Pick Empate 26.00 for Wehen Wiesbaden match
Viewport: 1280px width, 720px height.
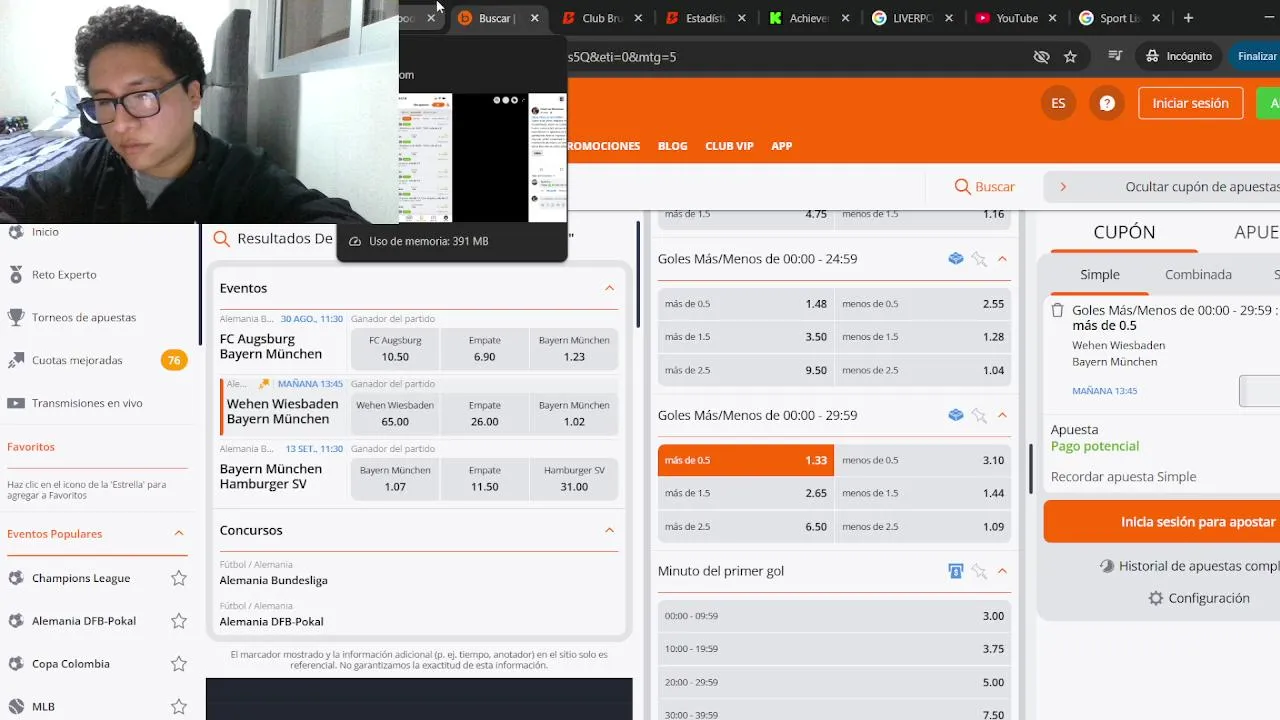(x=485, y=413)
